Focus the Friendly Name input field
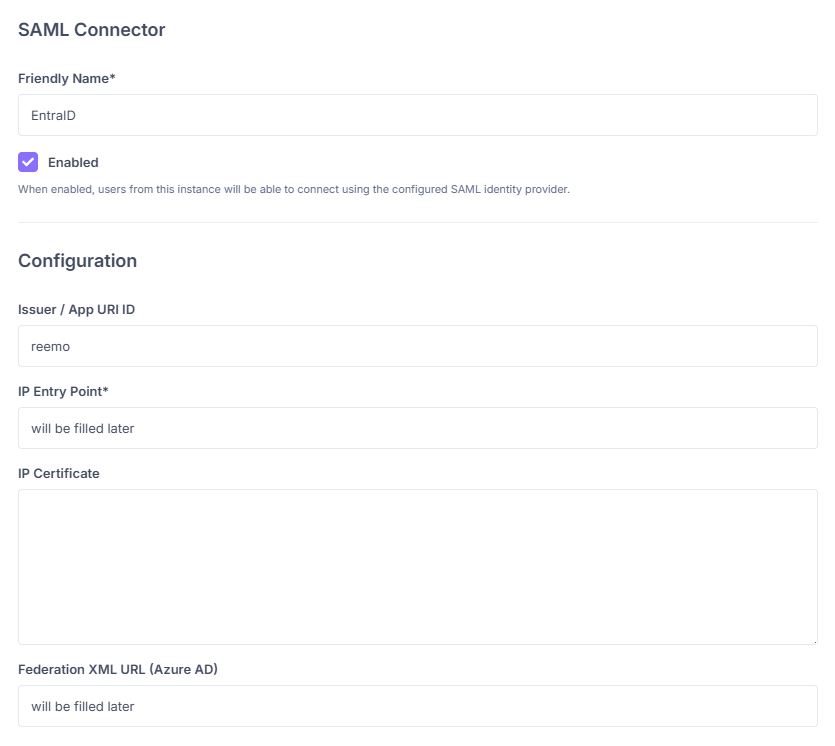This screenshot has width=835, height=746. click(x=418, y=115)
